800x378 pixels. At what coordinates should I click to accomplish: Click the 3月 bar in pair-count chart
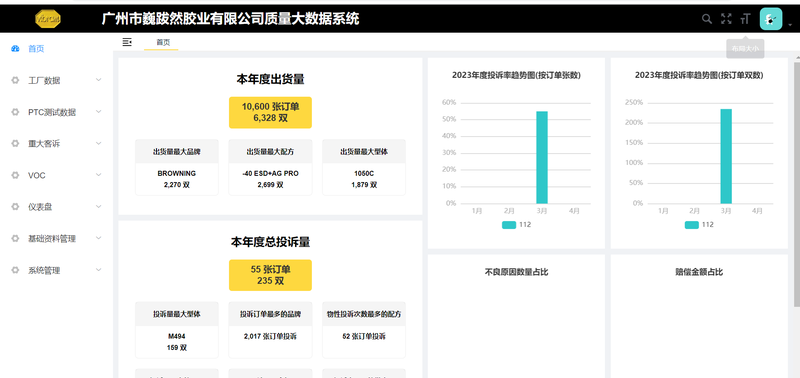click(726, 156)
